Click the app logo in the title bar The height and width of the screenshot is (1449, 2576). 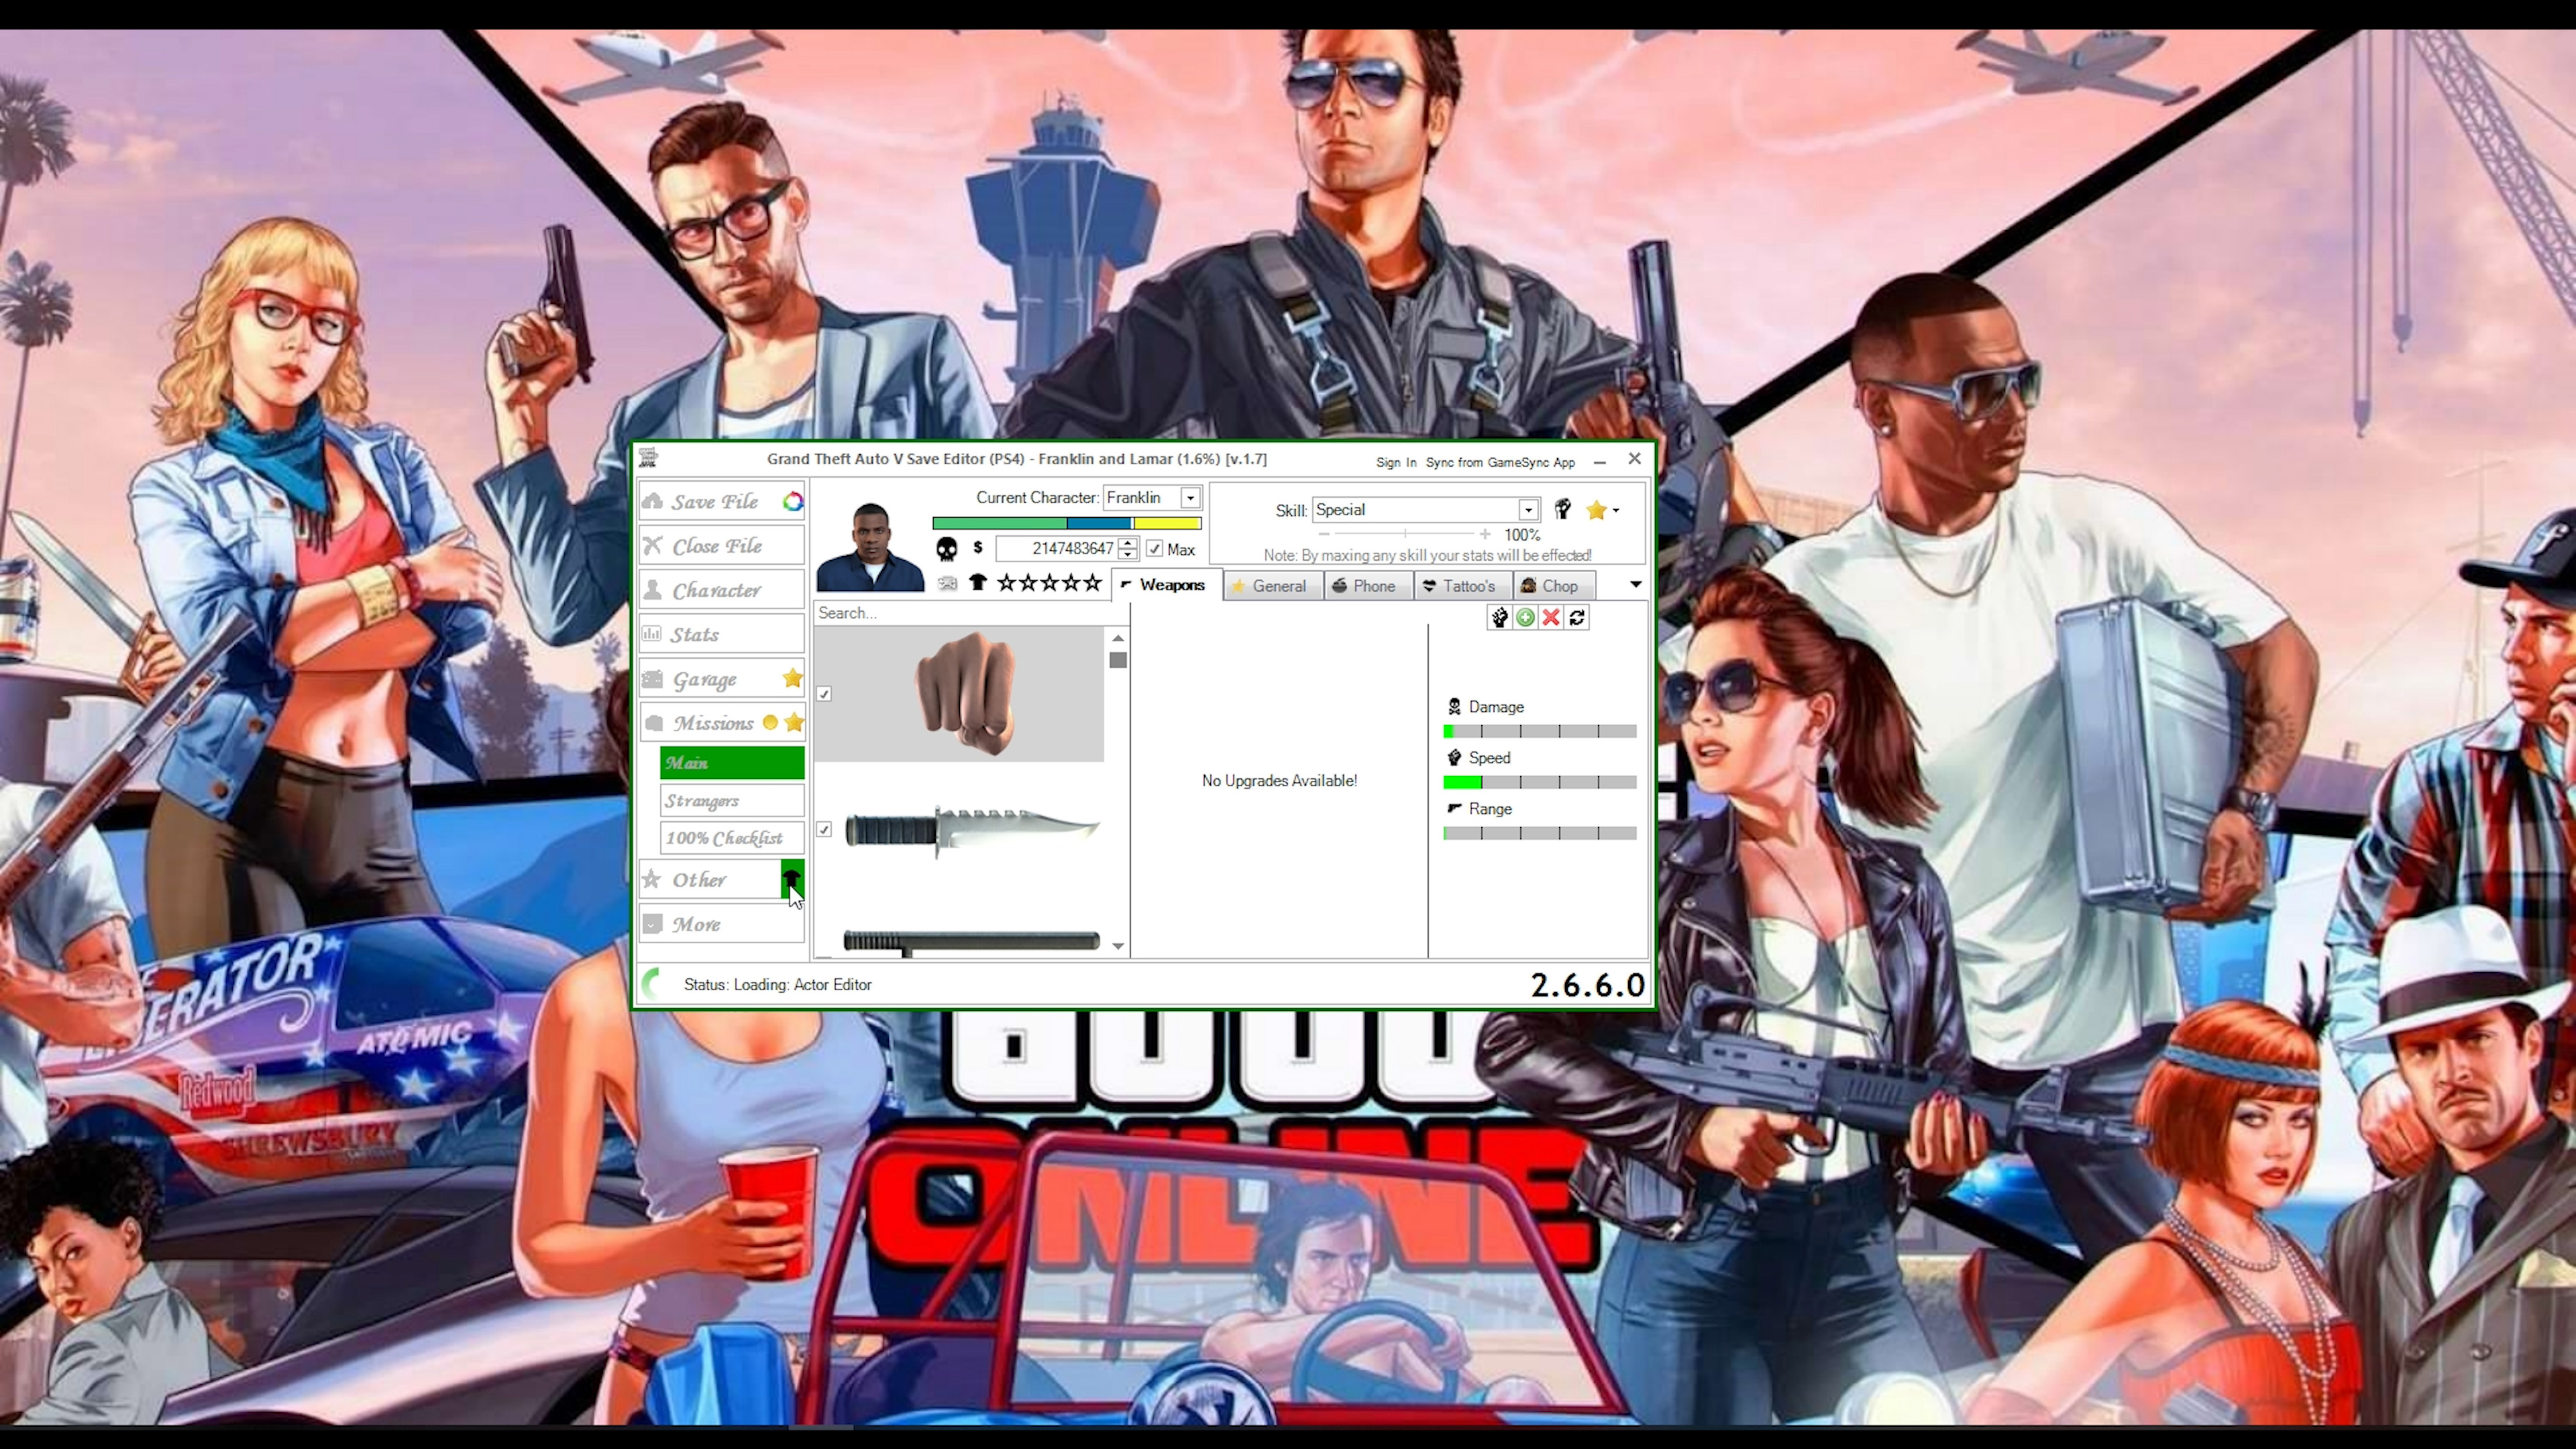pyautogui.click(x=648, y=458)
